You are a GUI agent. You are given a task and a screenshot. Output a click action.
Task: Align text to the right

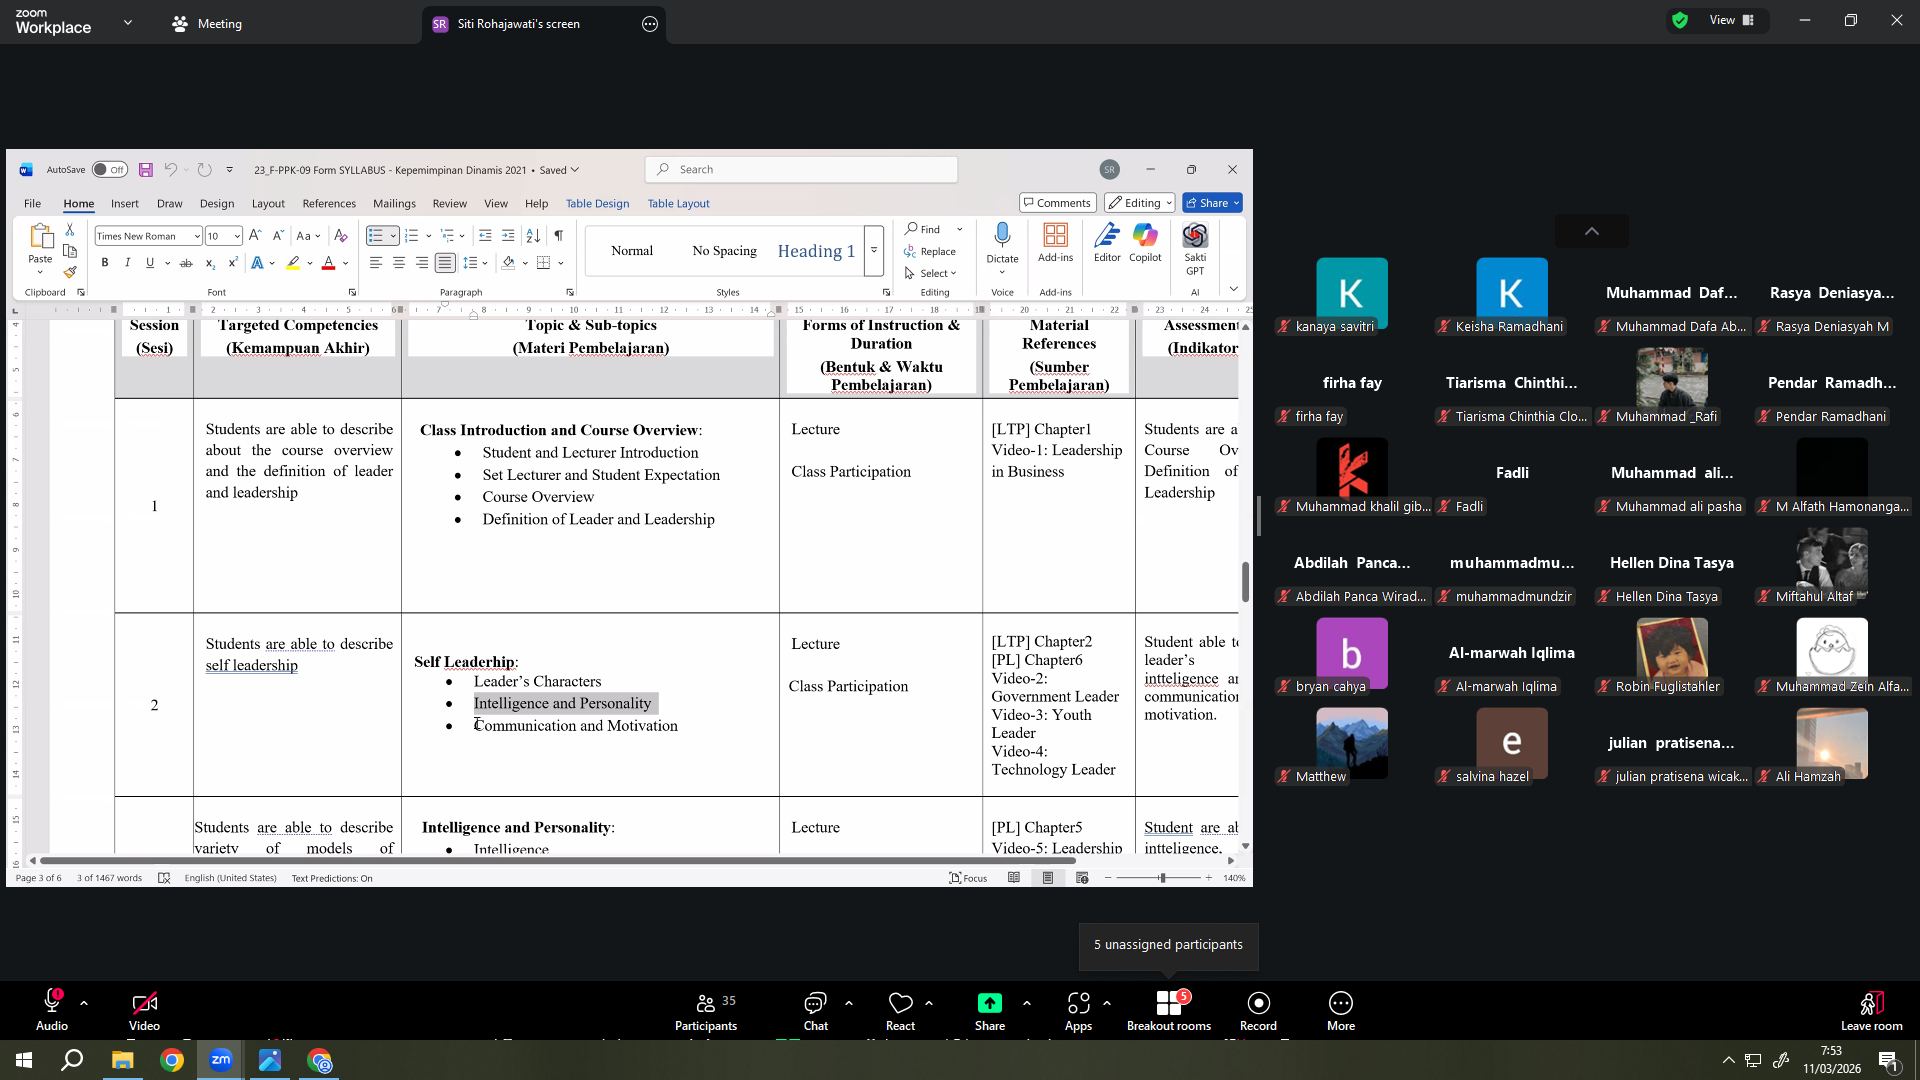click(x=422, y=263)
